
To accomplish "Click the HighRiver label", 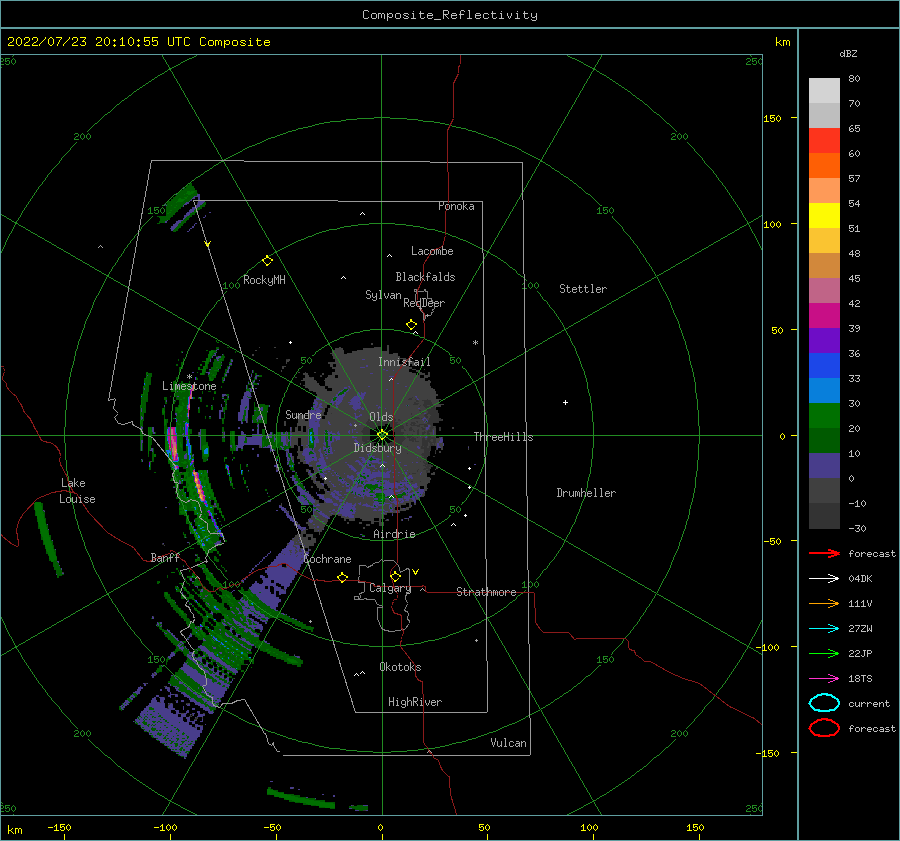I will (x=415, y=702).
